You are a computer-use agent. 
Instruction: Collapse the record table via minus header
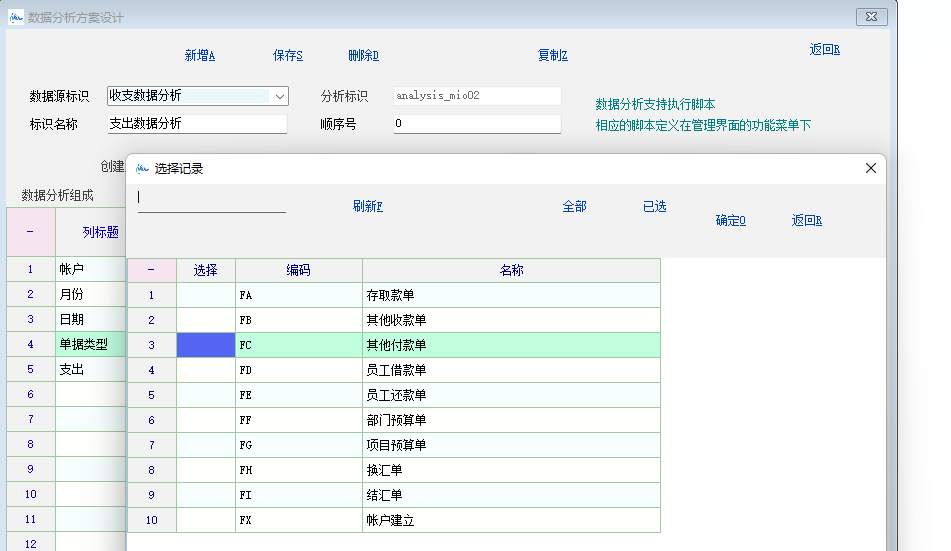click(x=151, y=270)
